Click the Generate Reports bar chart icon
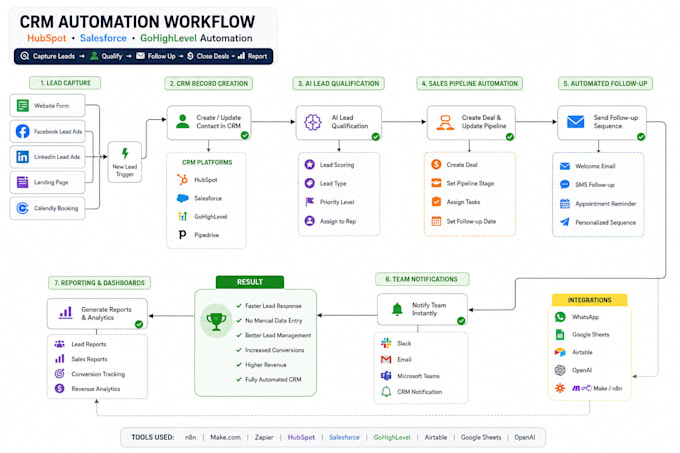This screenshot has height=453, width=680. (65, 313)
